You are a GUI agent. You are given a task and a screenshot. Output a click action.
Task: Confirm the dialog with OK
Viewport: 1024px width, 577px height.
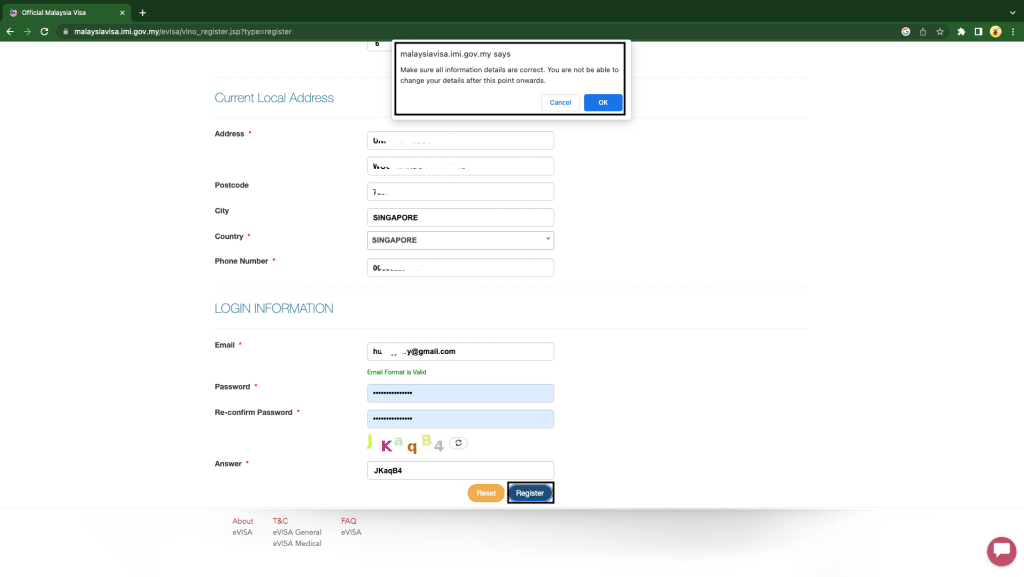click(603, 102)
